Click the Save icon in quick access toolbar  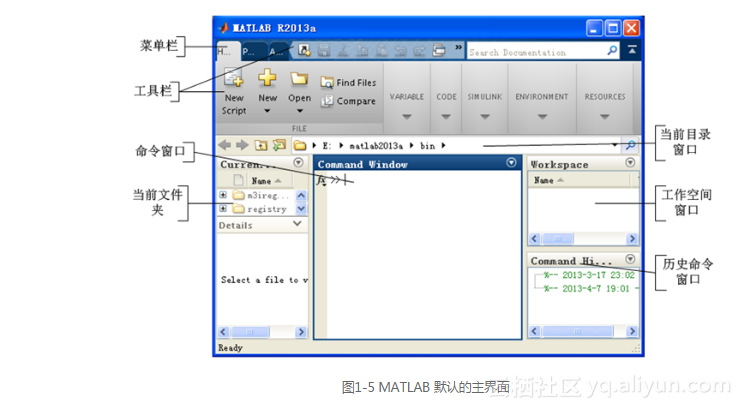click(x=324, y=50)
